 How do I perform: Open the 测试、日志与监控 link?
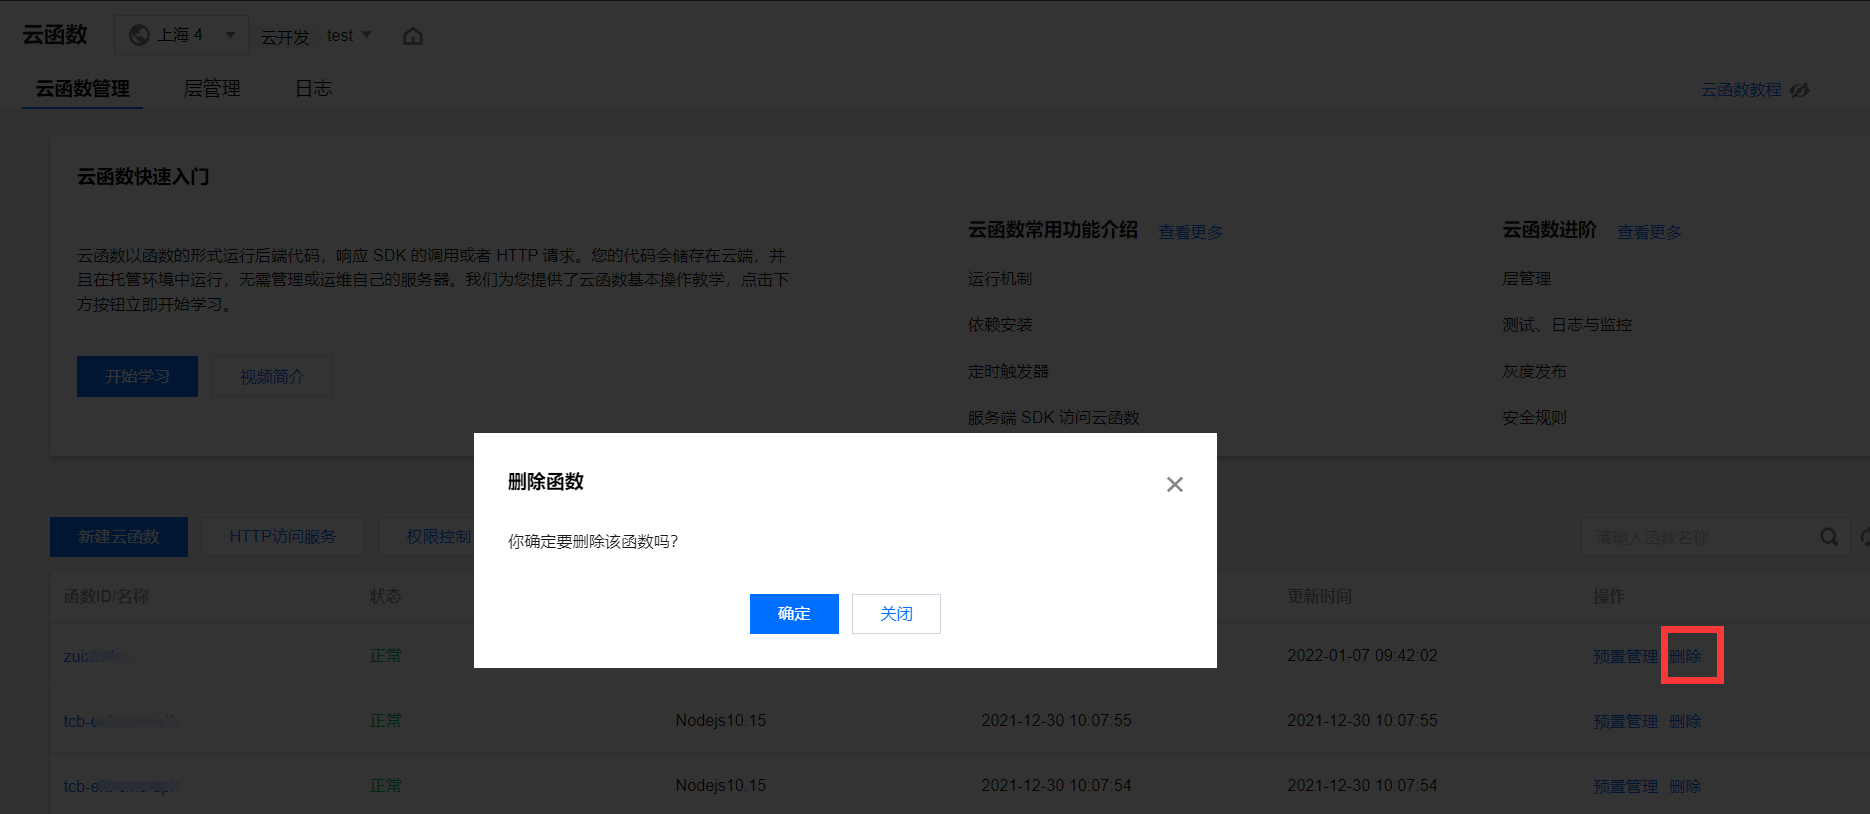[x=1567, y=325]
